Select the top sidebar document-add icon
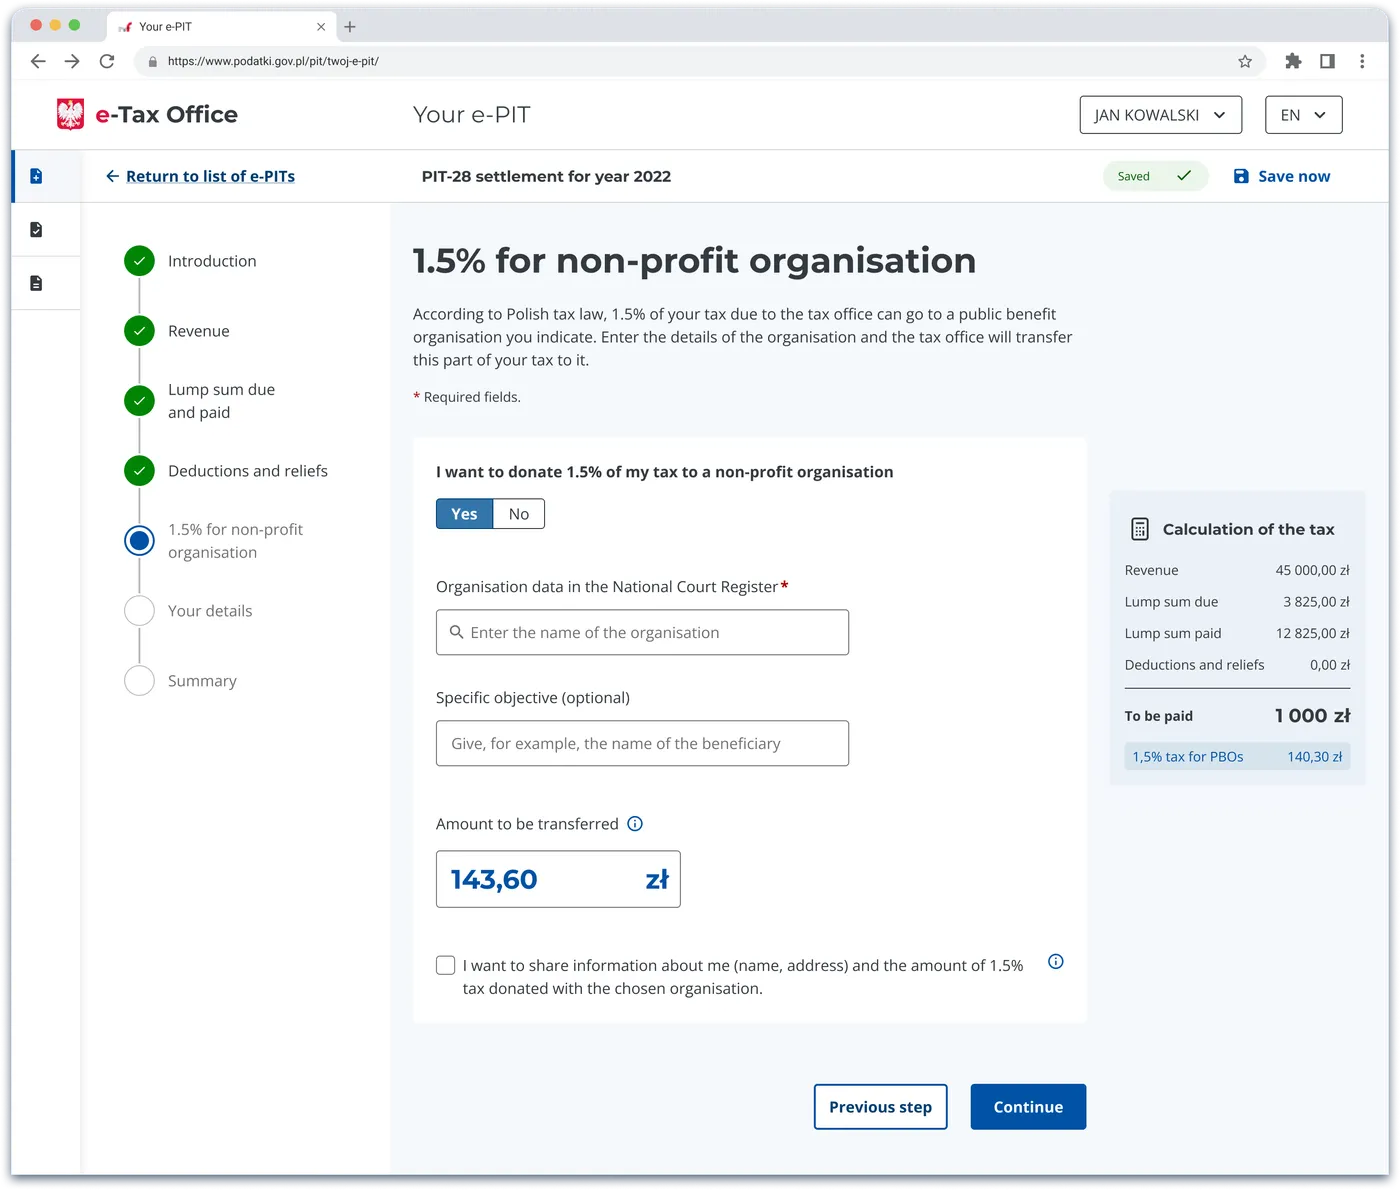The height and width of the screenshot is (1190, 1400). tap(36, 176)
